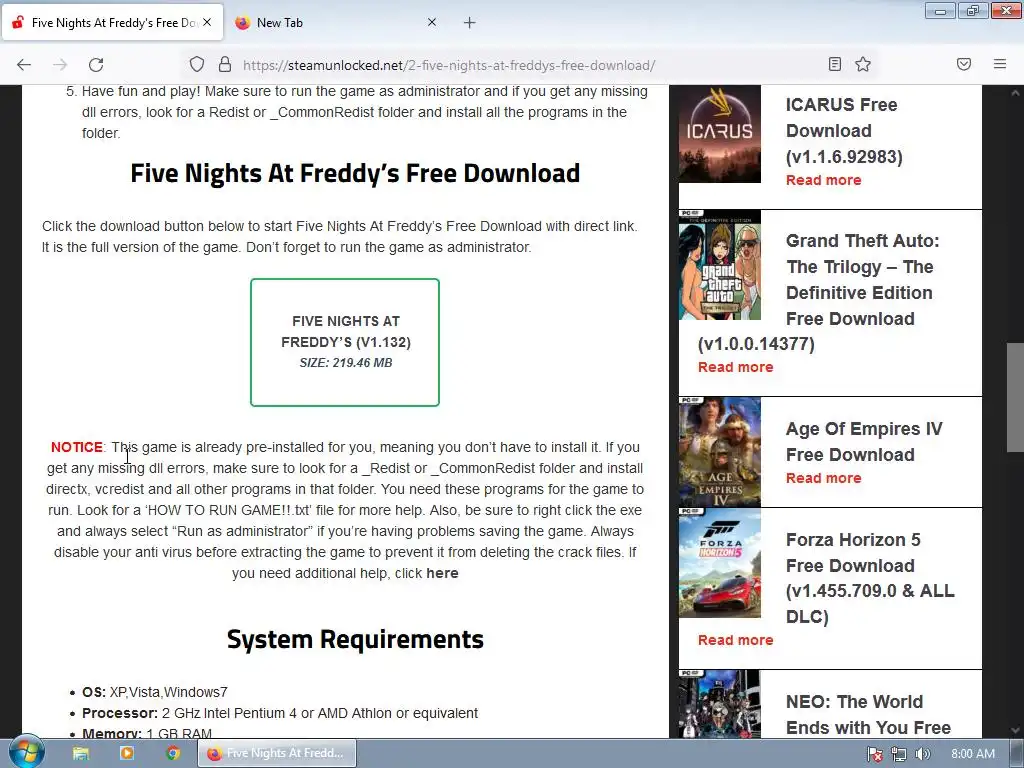The width and height of the screenshot is (1024, 768).
Task: Click Read more under Age Of Empires IV
Action: [824, 478]
